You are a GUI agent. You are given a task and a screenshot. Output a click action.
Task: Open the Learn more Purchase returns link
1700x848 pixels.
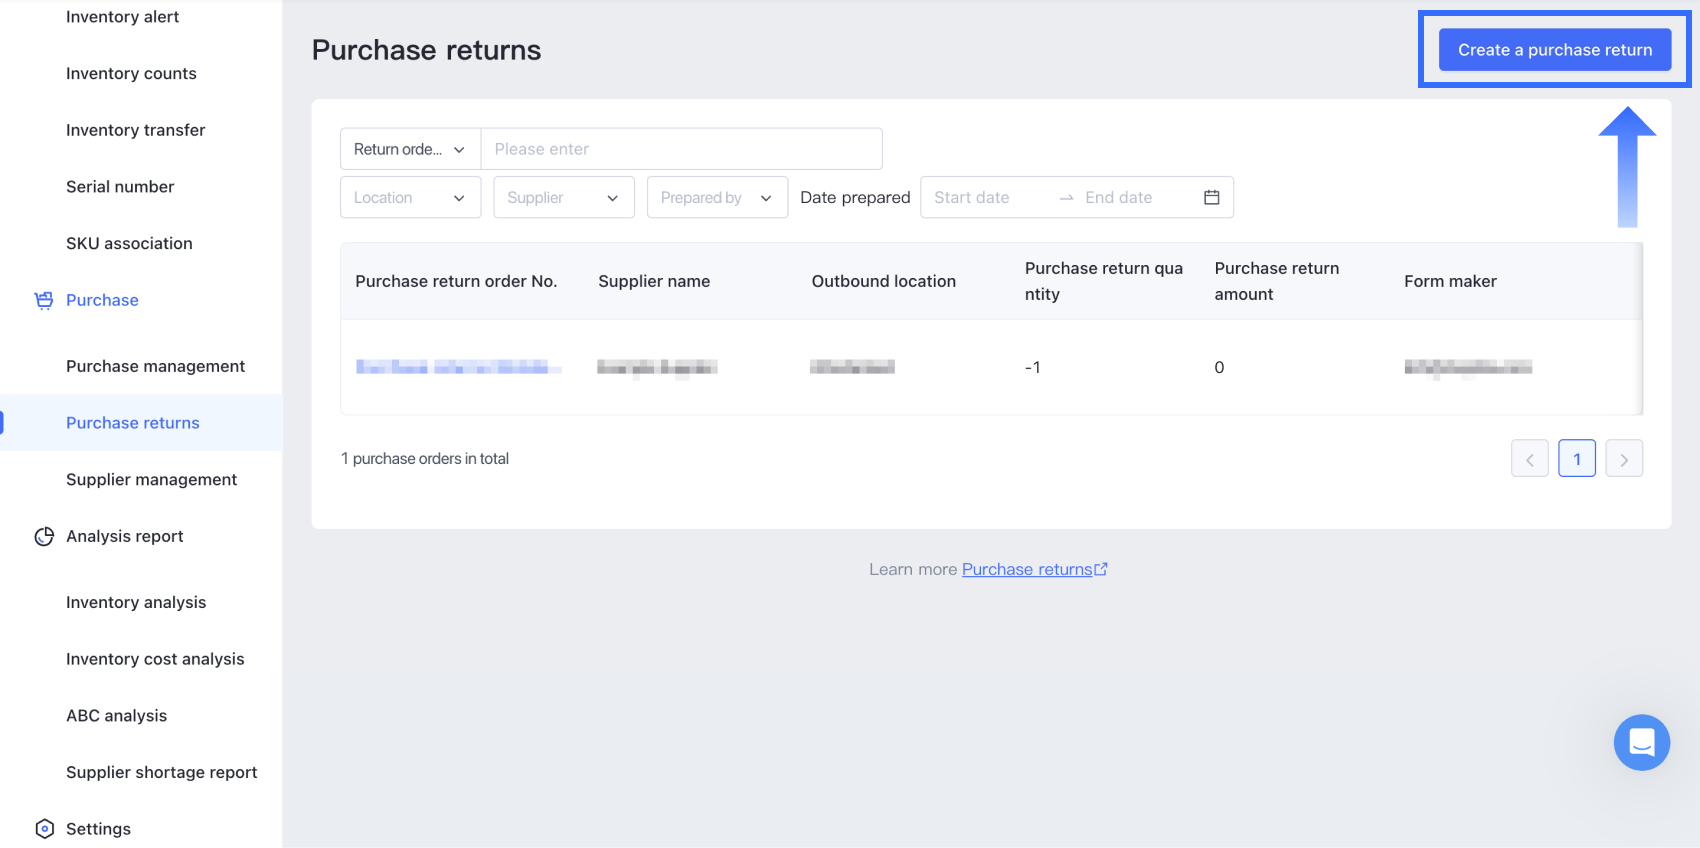1027,570
